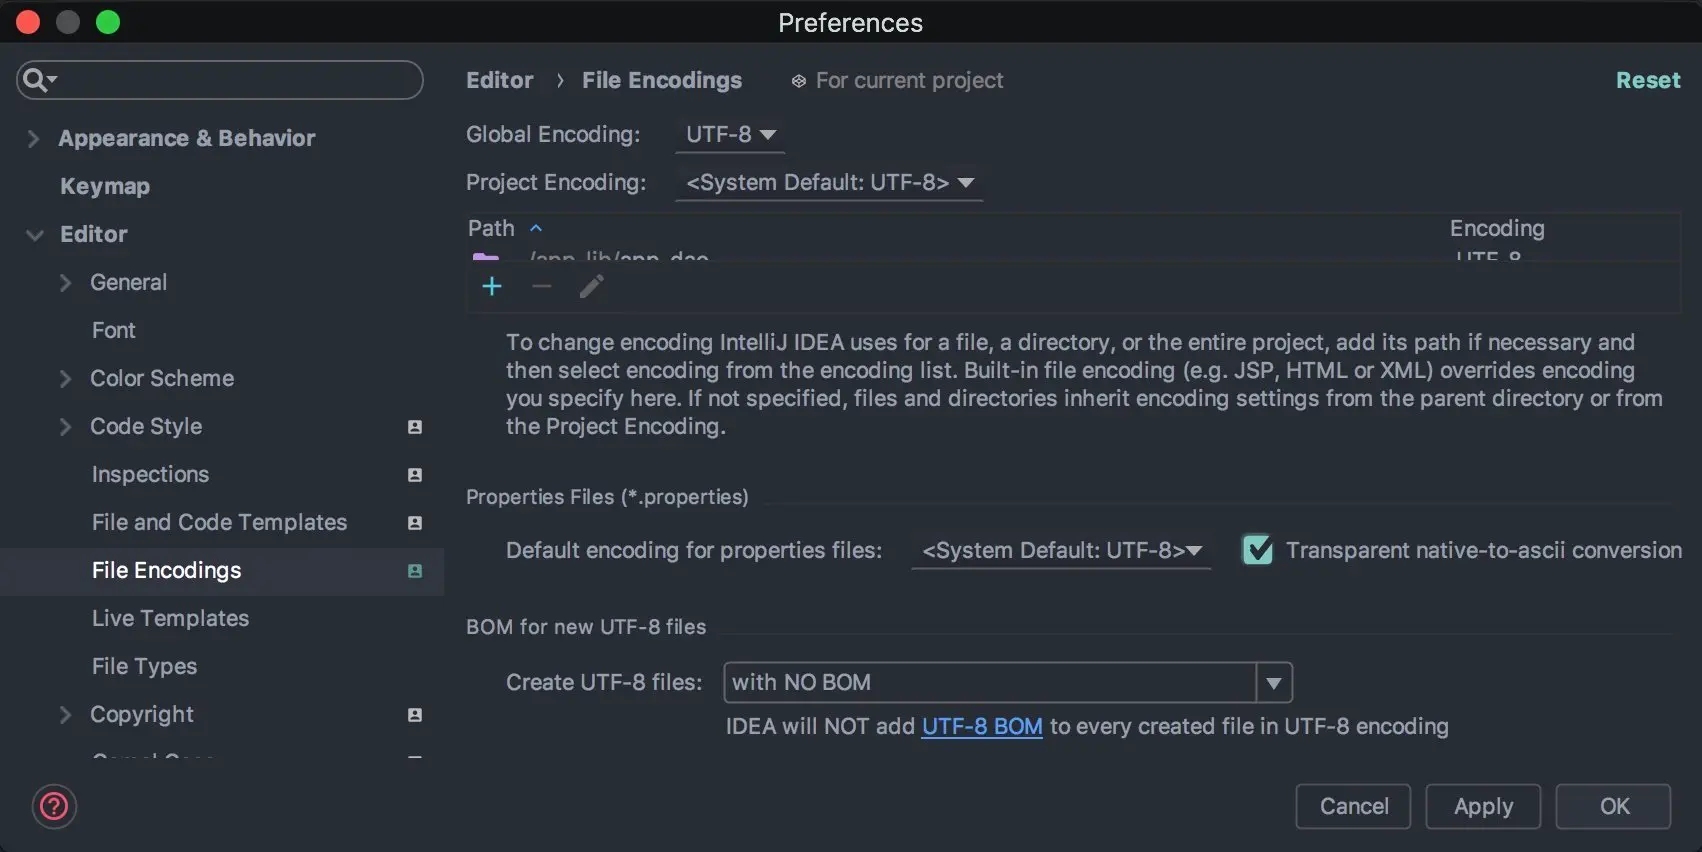
Task: Select File Types settings page
Action: click(144, 667)
